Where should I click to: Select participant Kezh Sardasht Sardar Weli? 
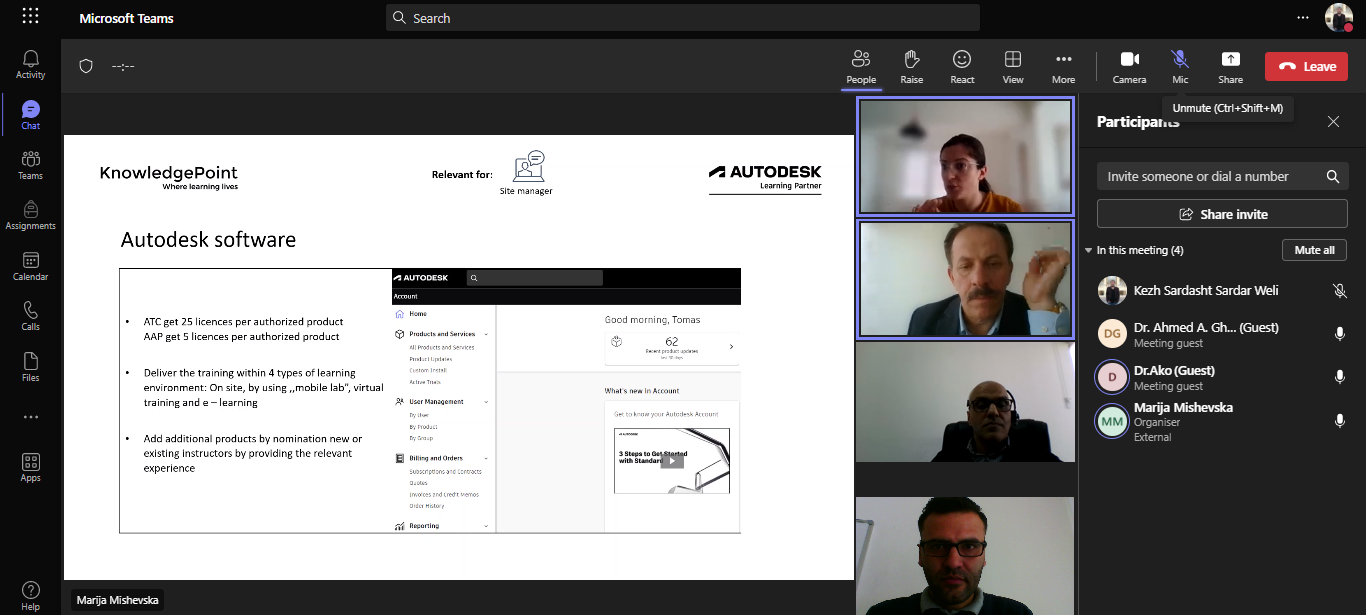1222,291
